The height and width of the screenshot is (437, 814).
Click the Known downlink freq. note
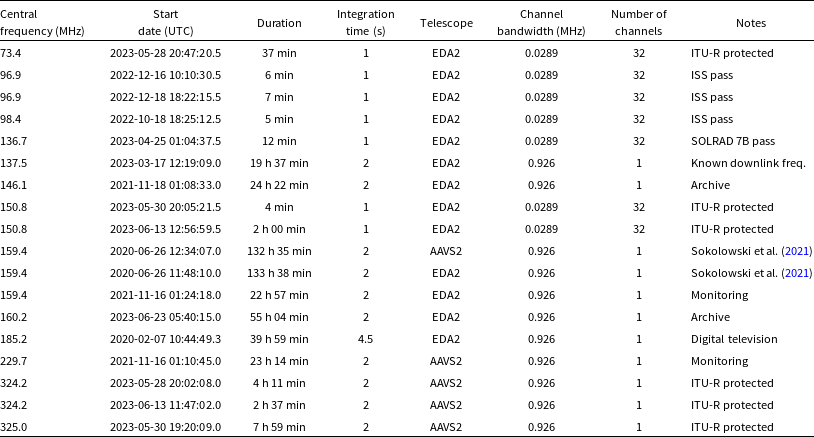pos(741,163)
